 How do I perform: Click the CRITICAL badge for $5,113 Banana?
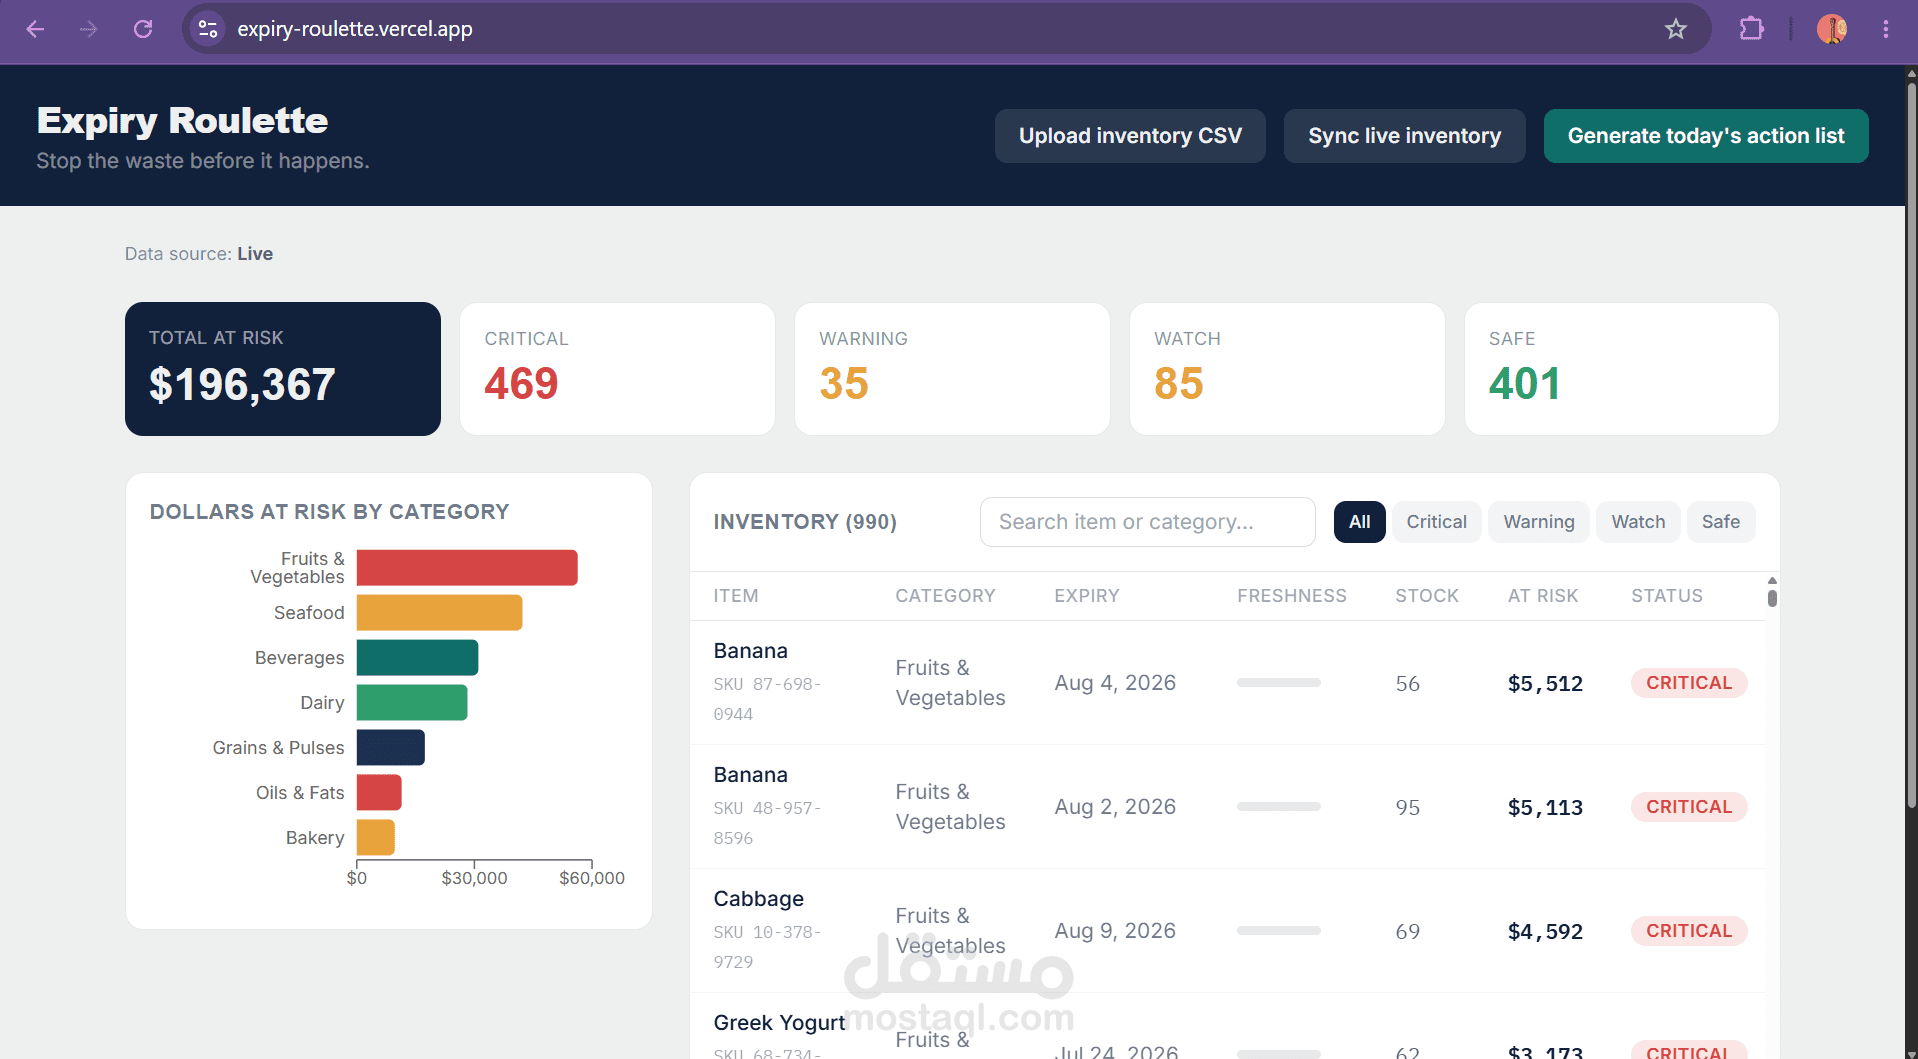1689,807
